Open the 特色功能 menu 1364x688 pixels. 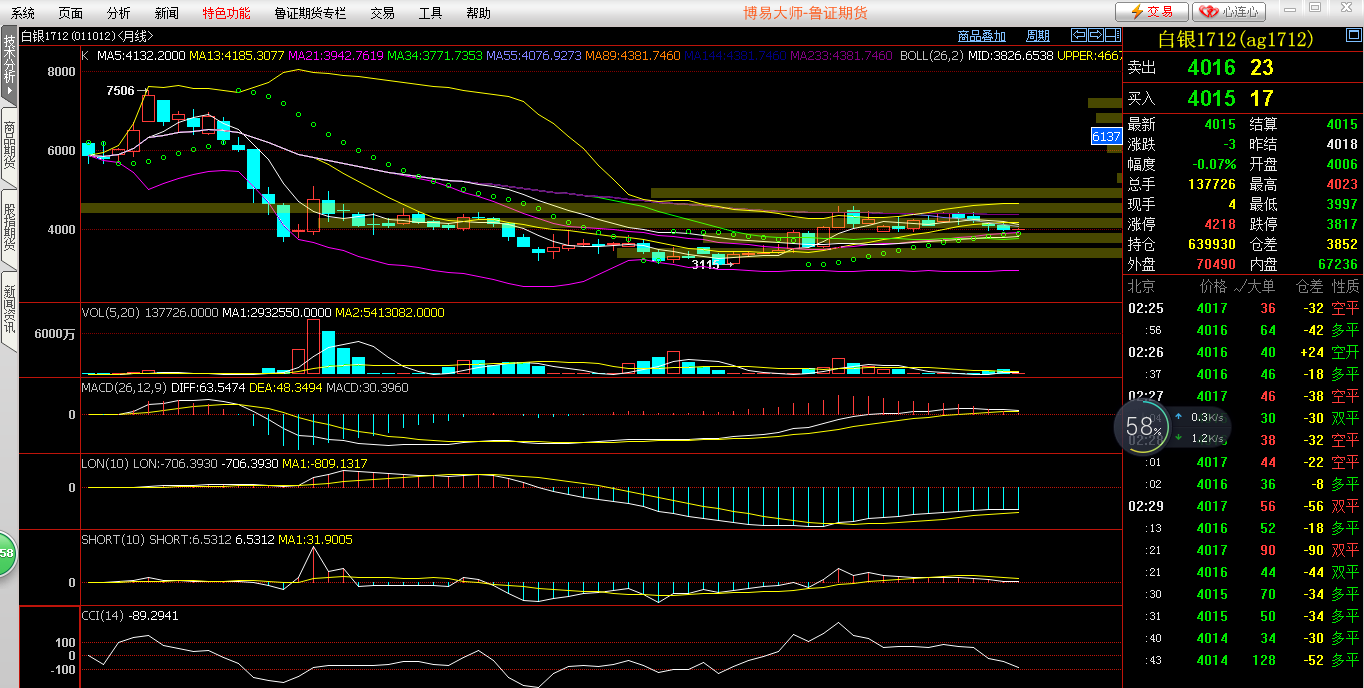pos(227,13)
